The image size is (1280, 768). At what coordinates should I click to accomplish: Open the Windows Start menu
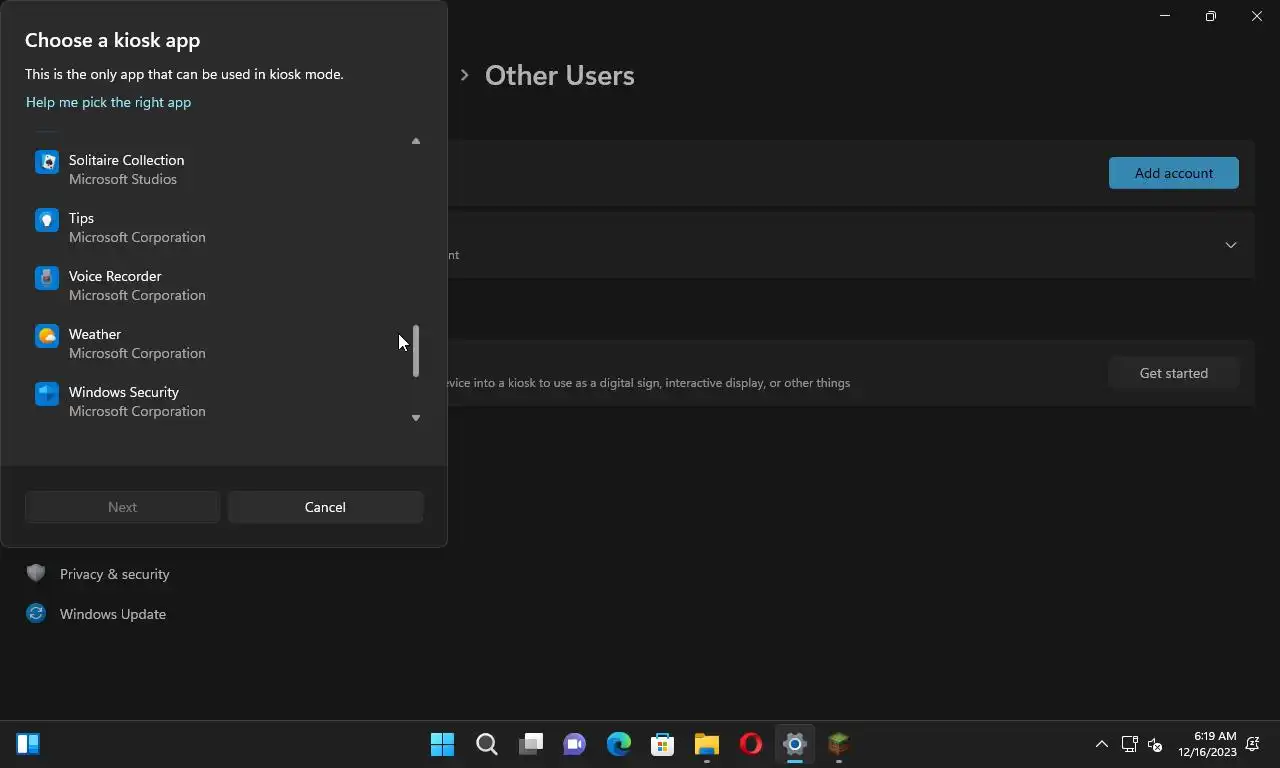point(442,744)
